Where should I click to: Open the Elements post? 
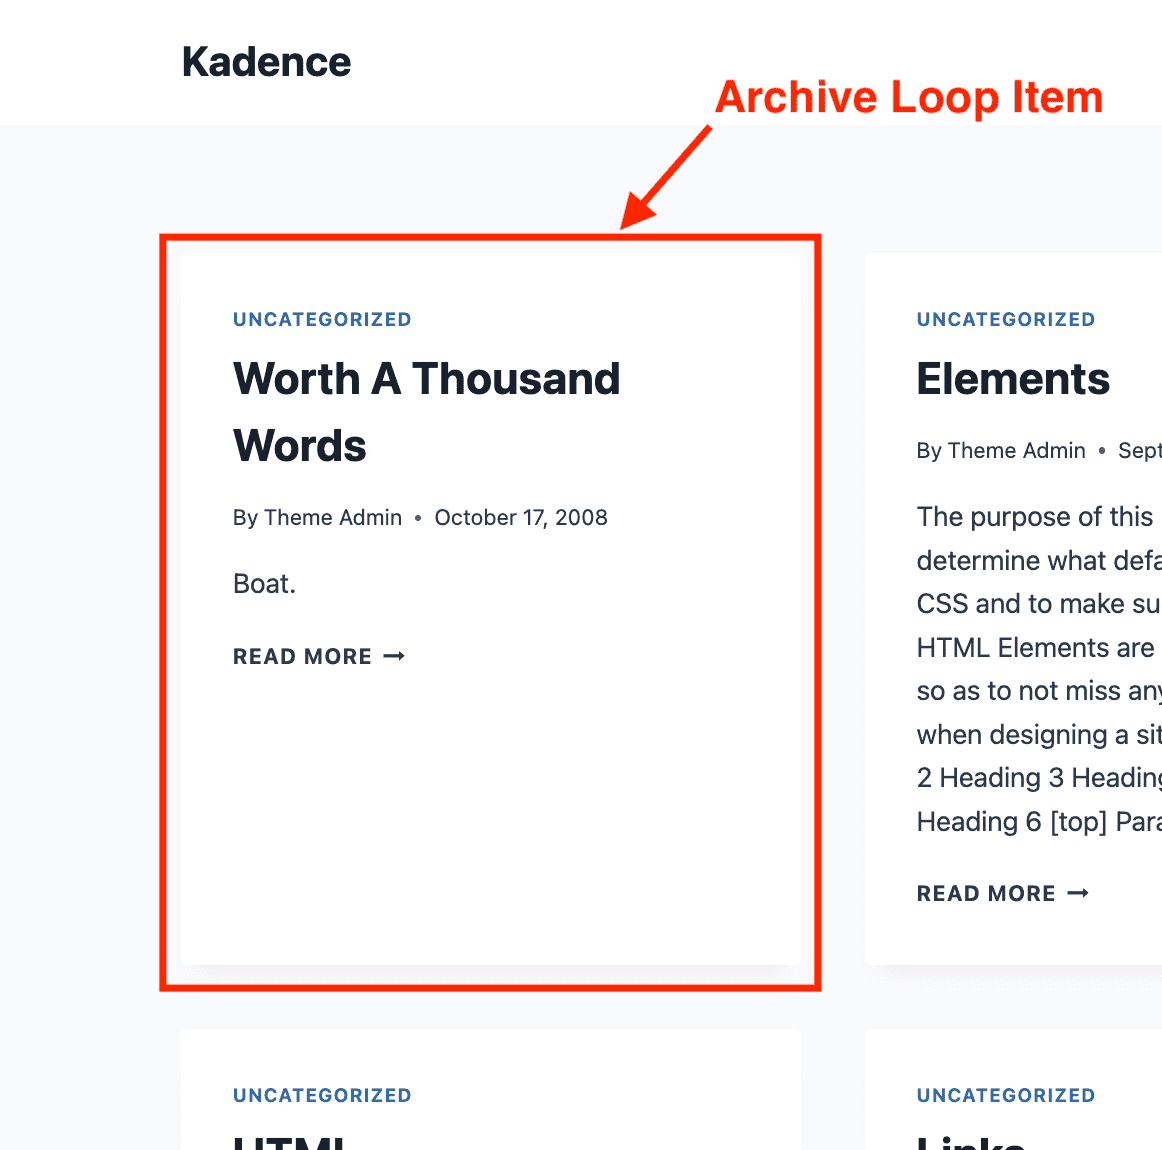click(x=1013, y=379)
